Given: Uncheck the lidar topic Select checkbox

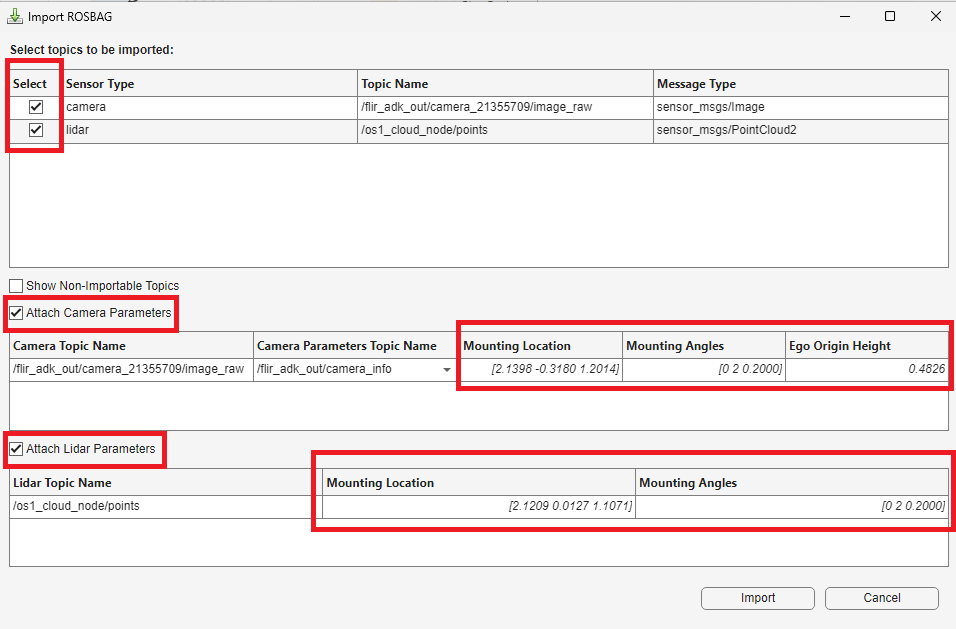Looking at the screenshot, I should [x=34, y=129].
